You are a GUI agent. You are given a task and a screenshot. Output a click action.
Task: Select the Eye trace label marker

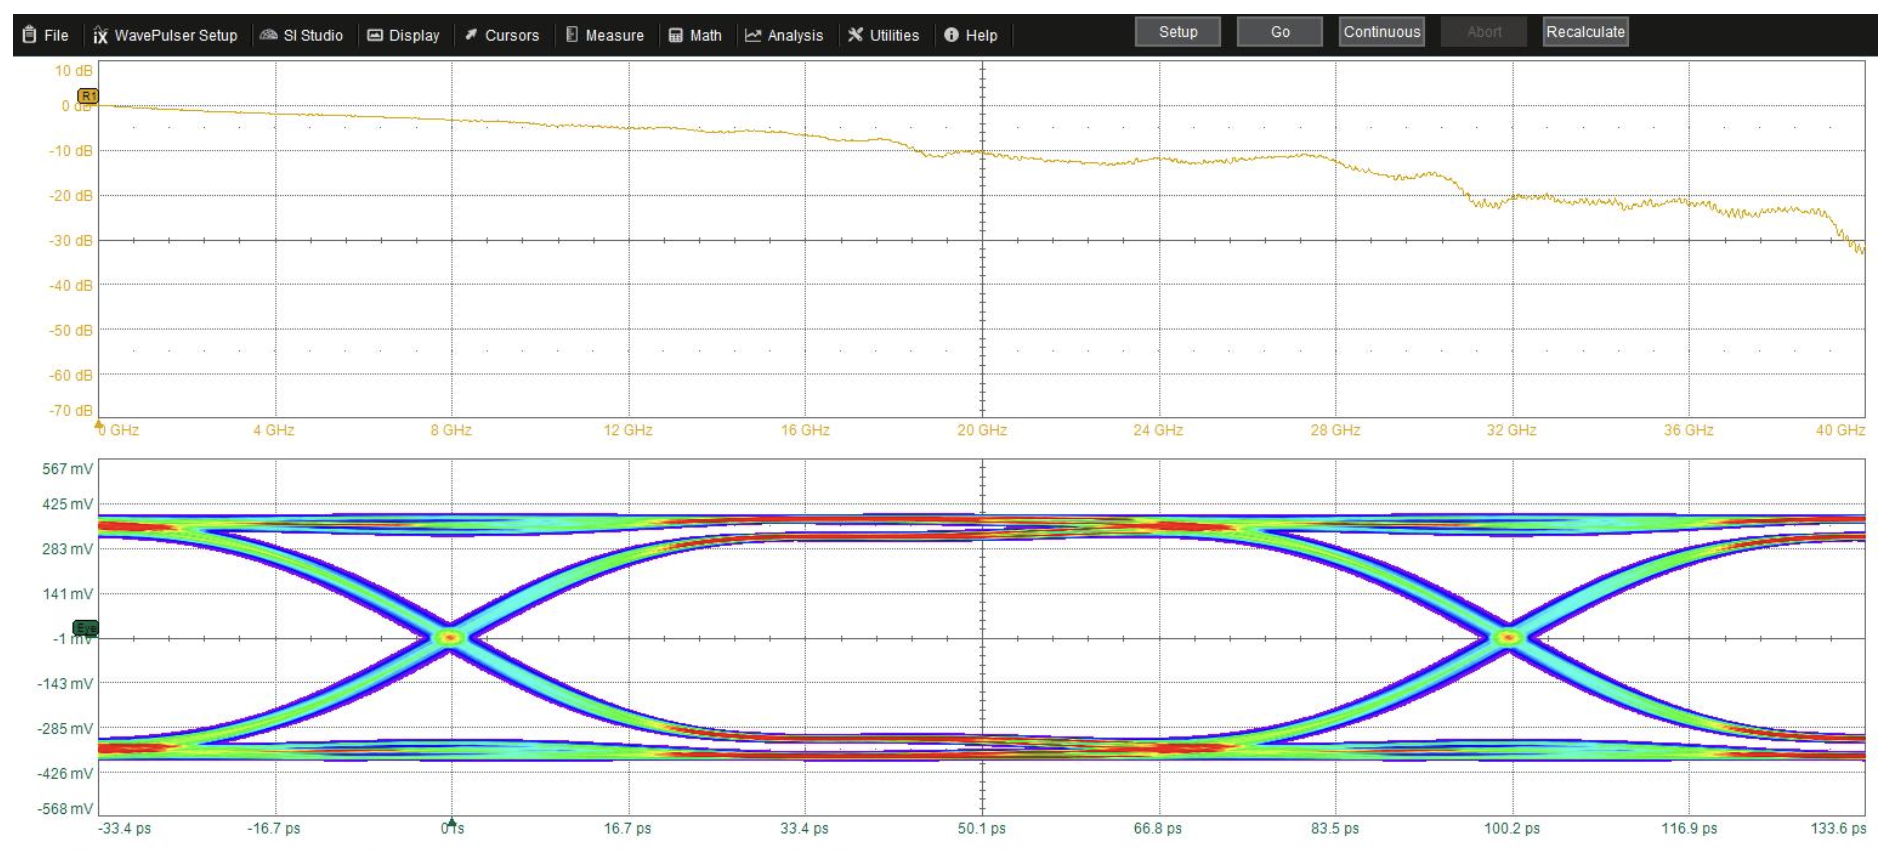click(x=86, y=628)
